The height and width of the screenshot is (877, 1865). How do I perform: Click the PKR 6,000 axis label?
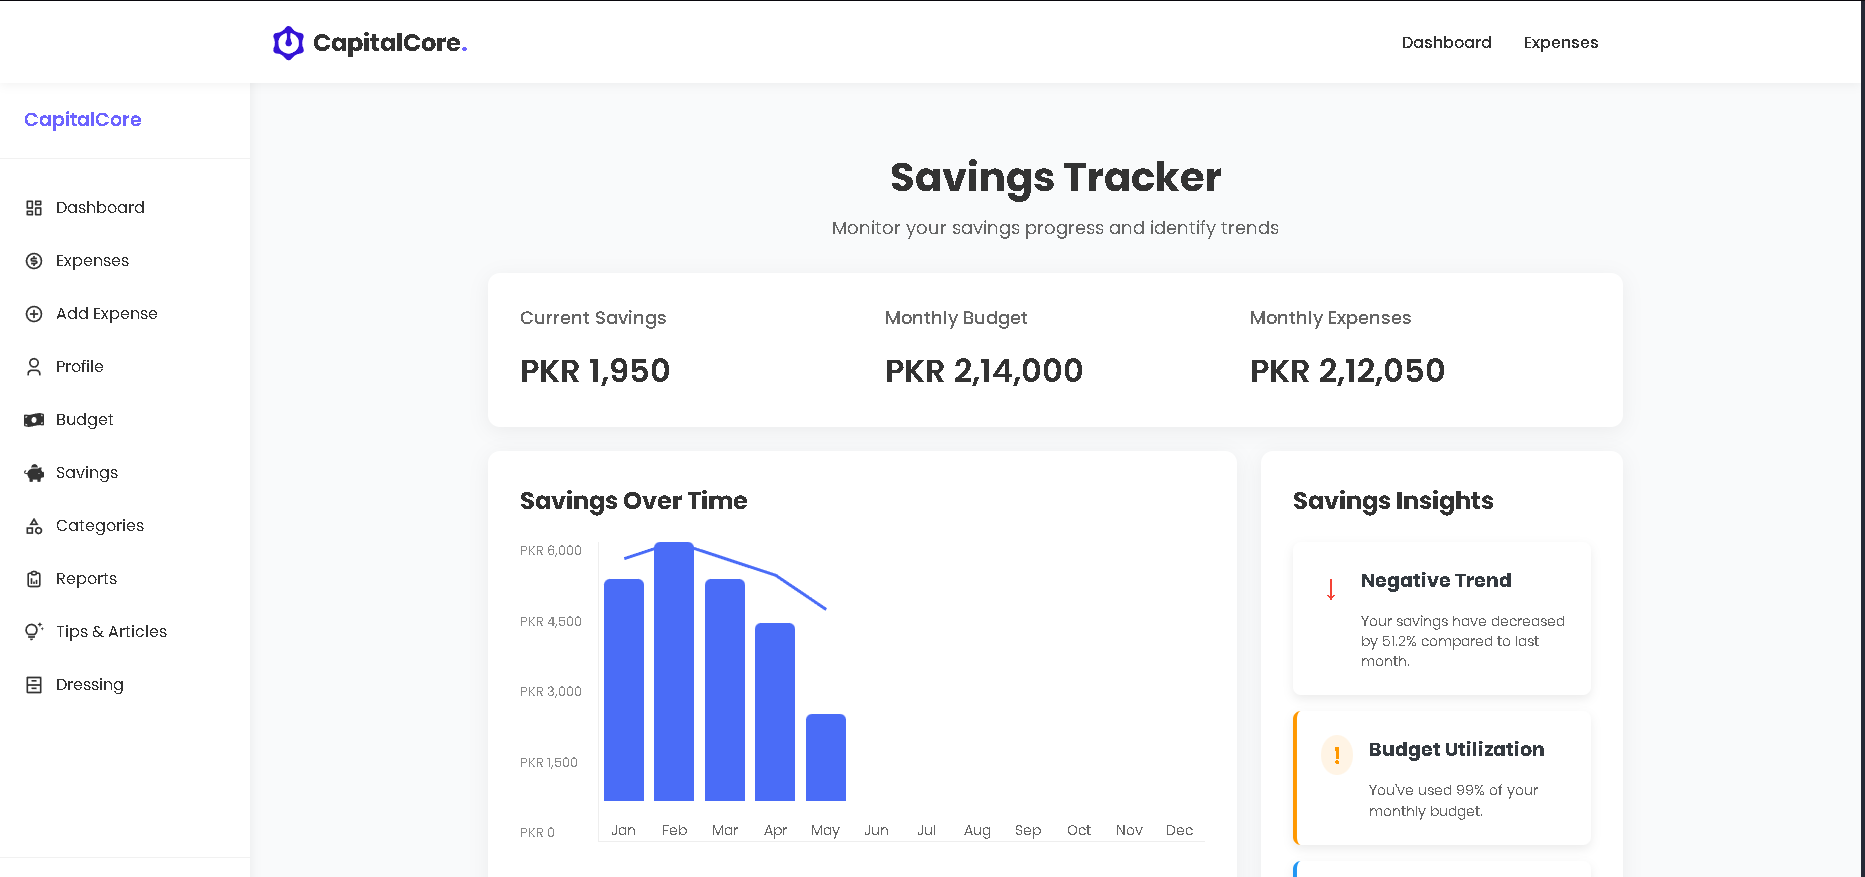tap(551, 551)
